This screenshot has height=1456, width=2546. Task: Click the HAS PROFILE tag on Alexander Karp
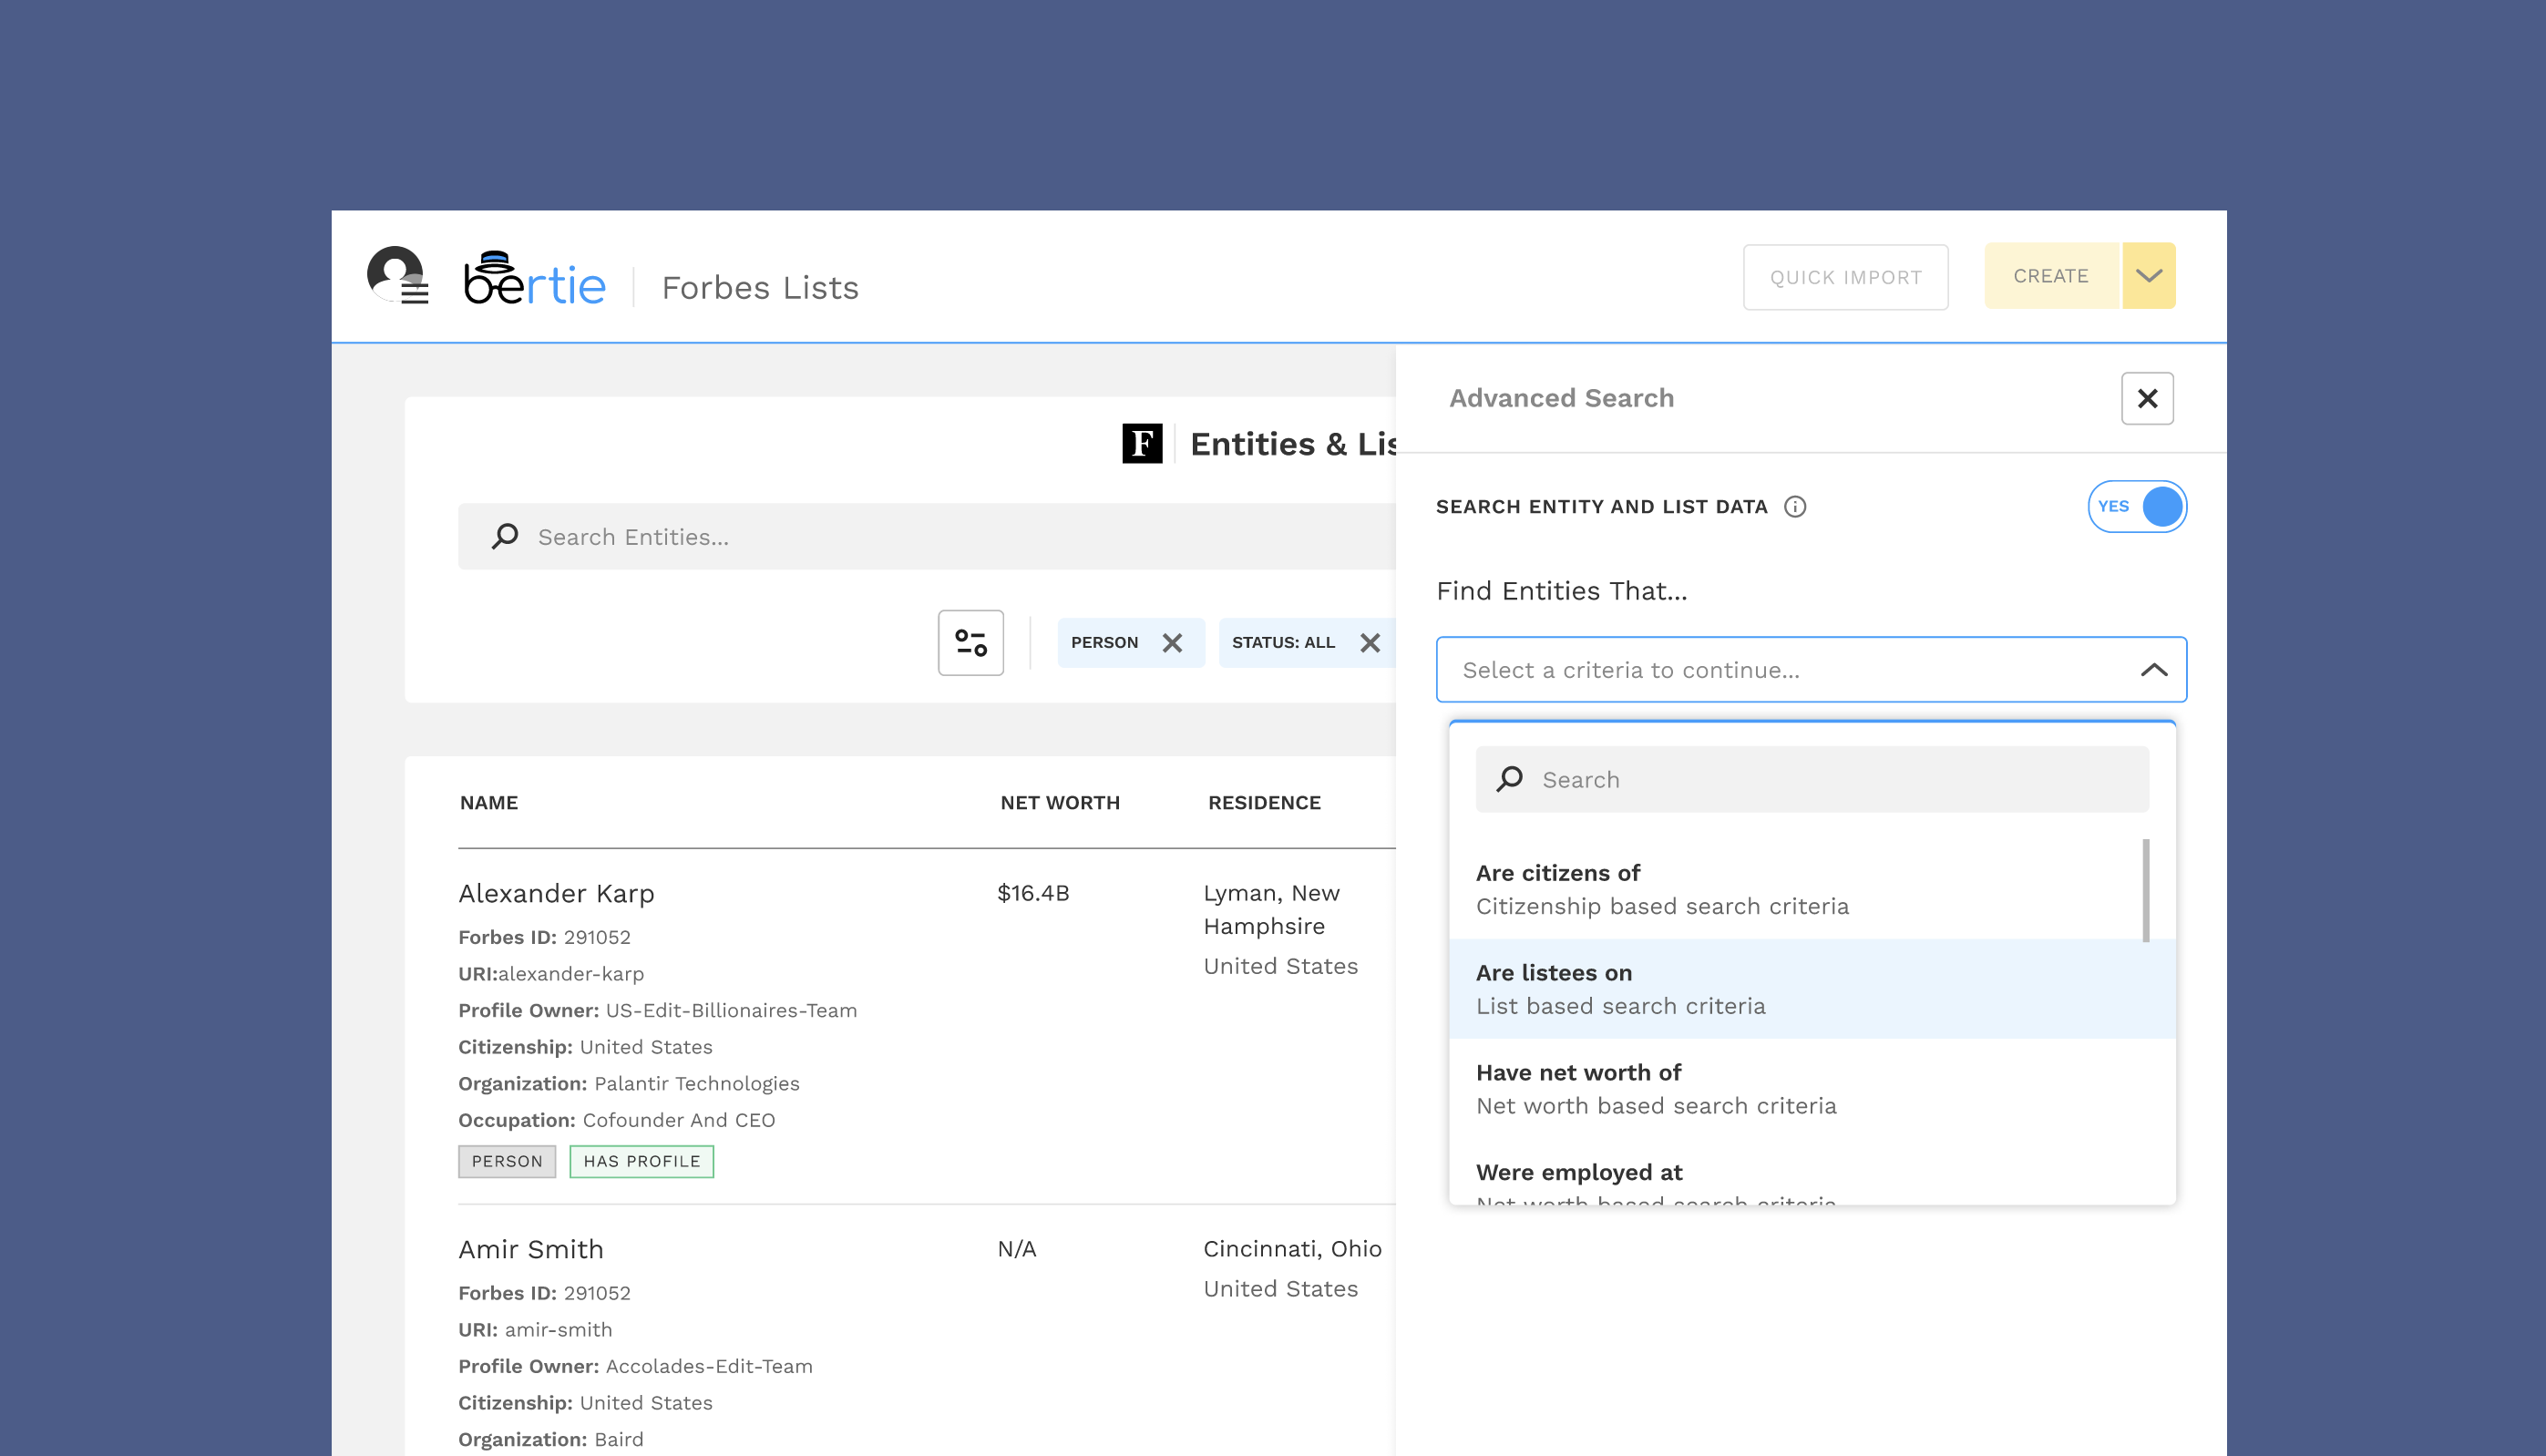tap(641, 1161)
